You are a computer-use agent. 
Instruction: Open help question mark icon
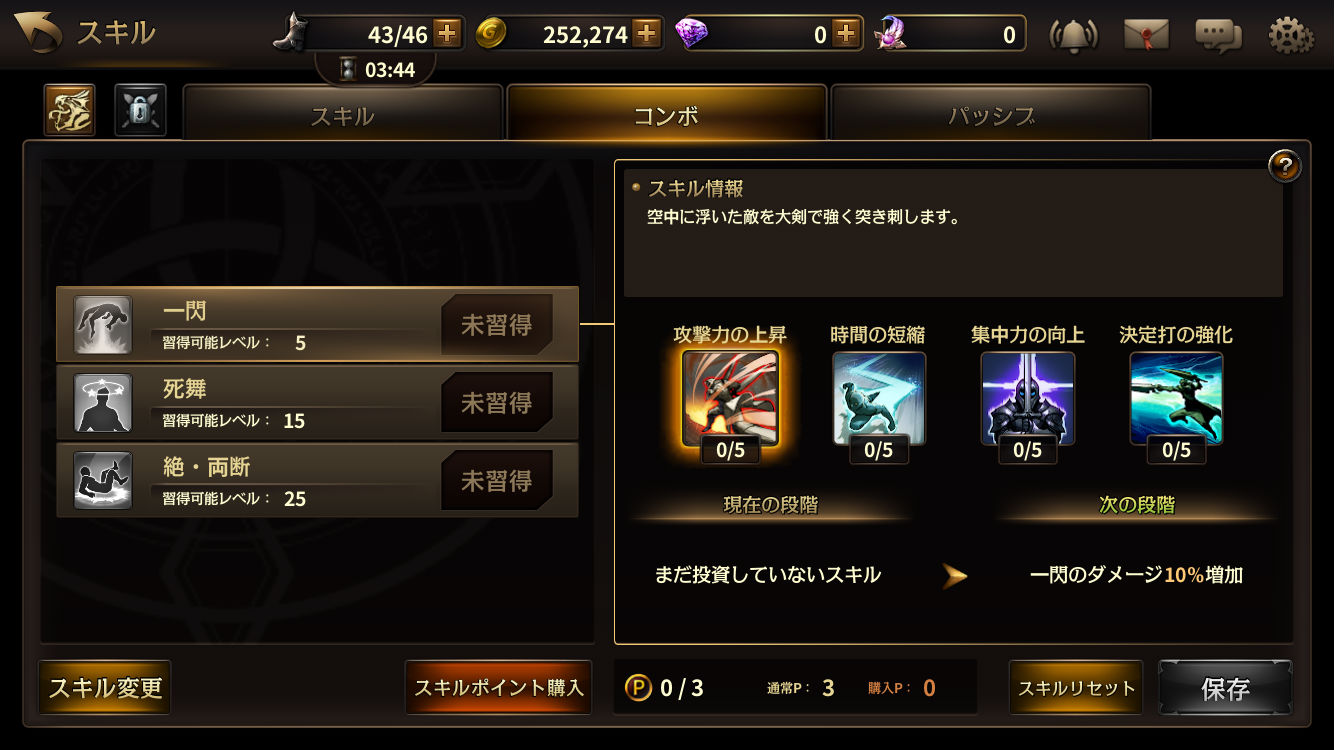pos(1284,166)
